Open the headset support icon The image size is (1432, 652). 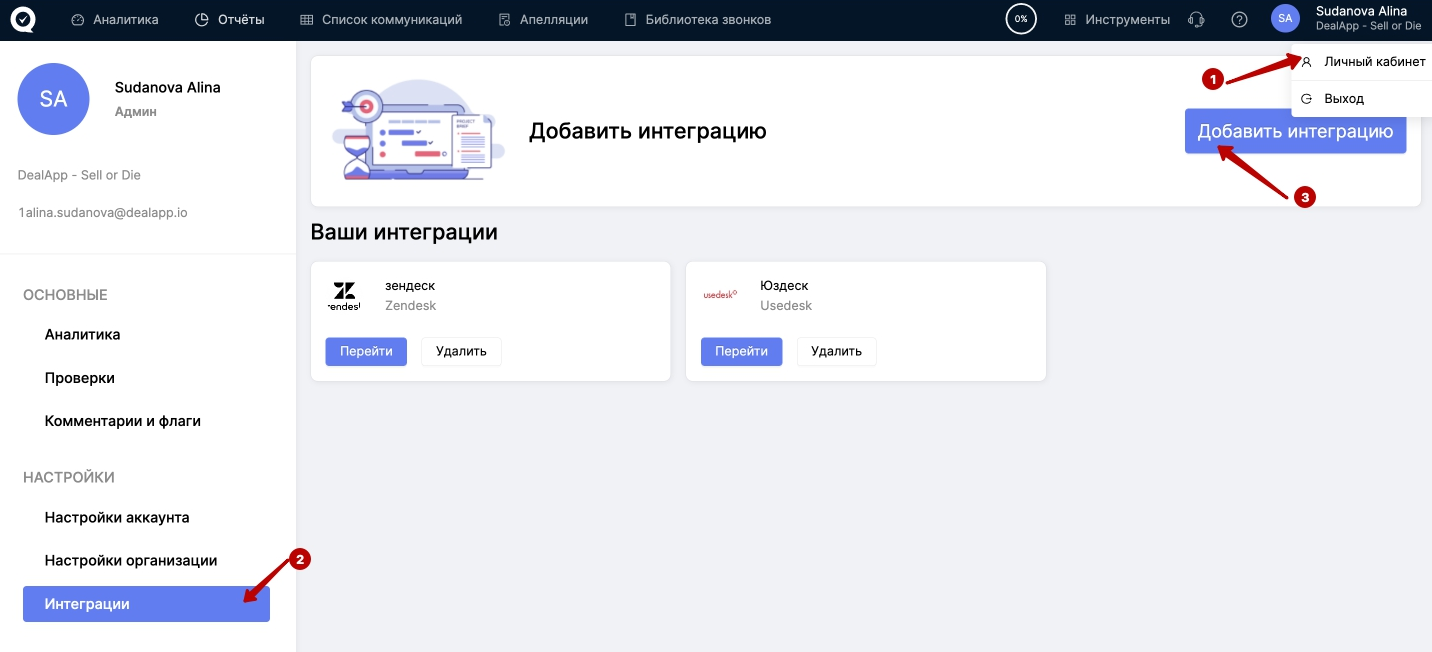click(1195, 20)
